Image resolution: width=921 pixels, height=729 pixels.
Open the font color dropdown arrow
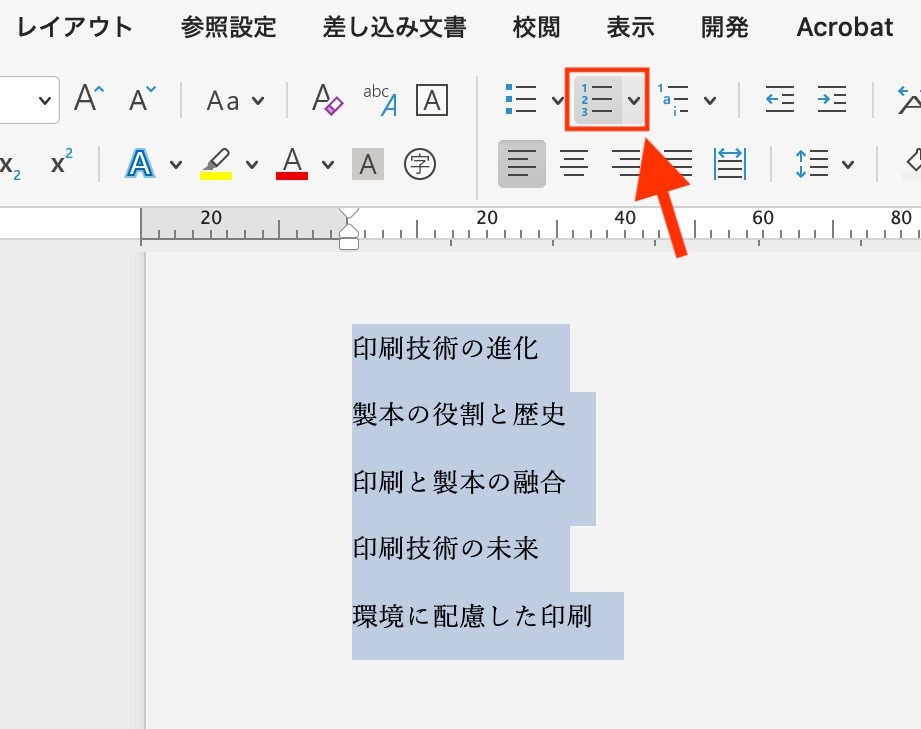328,164
